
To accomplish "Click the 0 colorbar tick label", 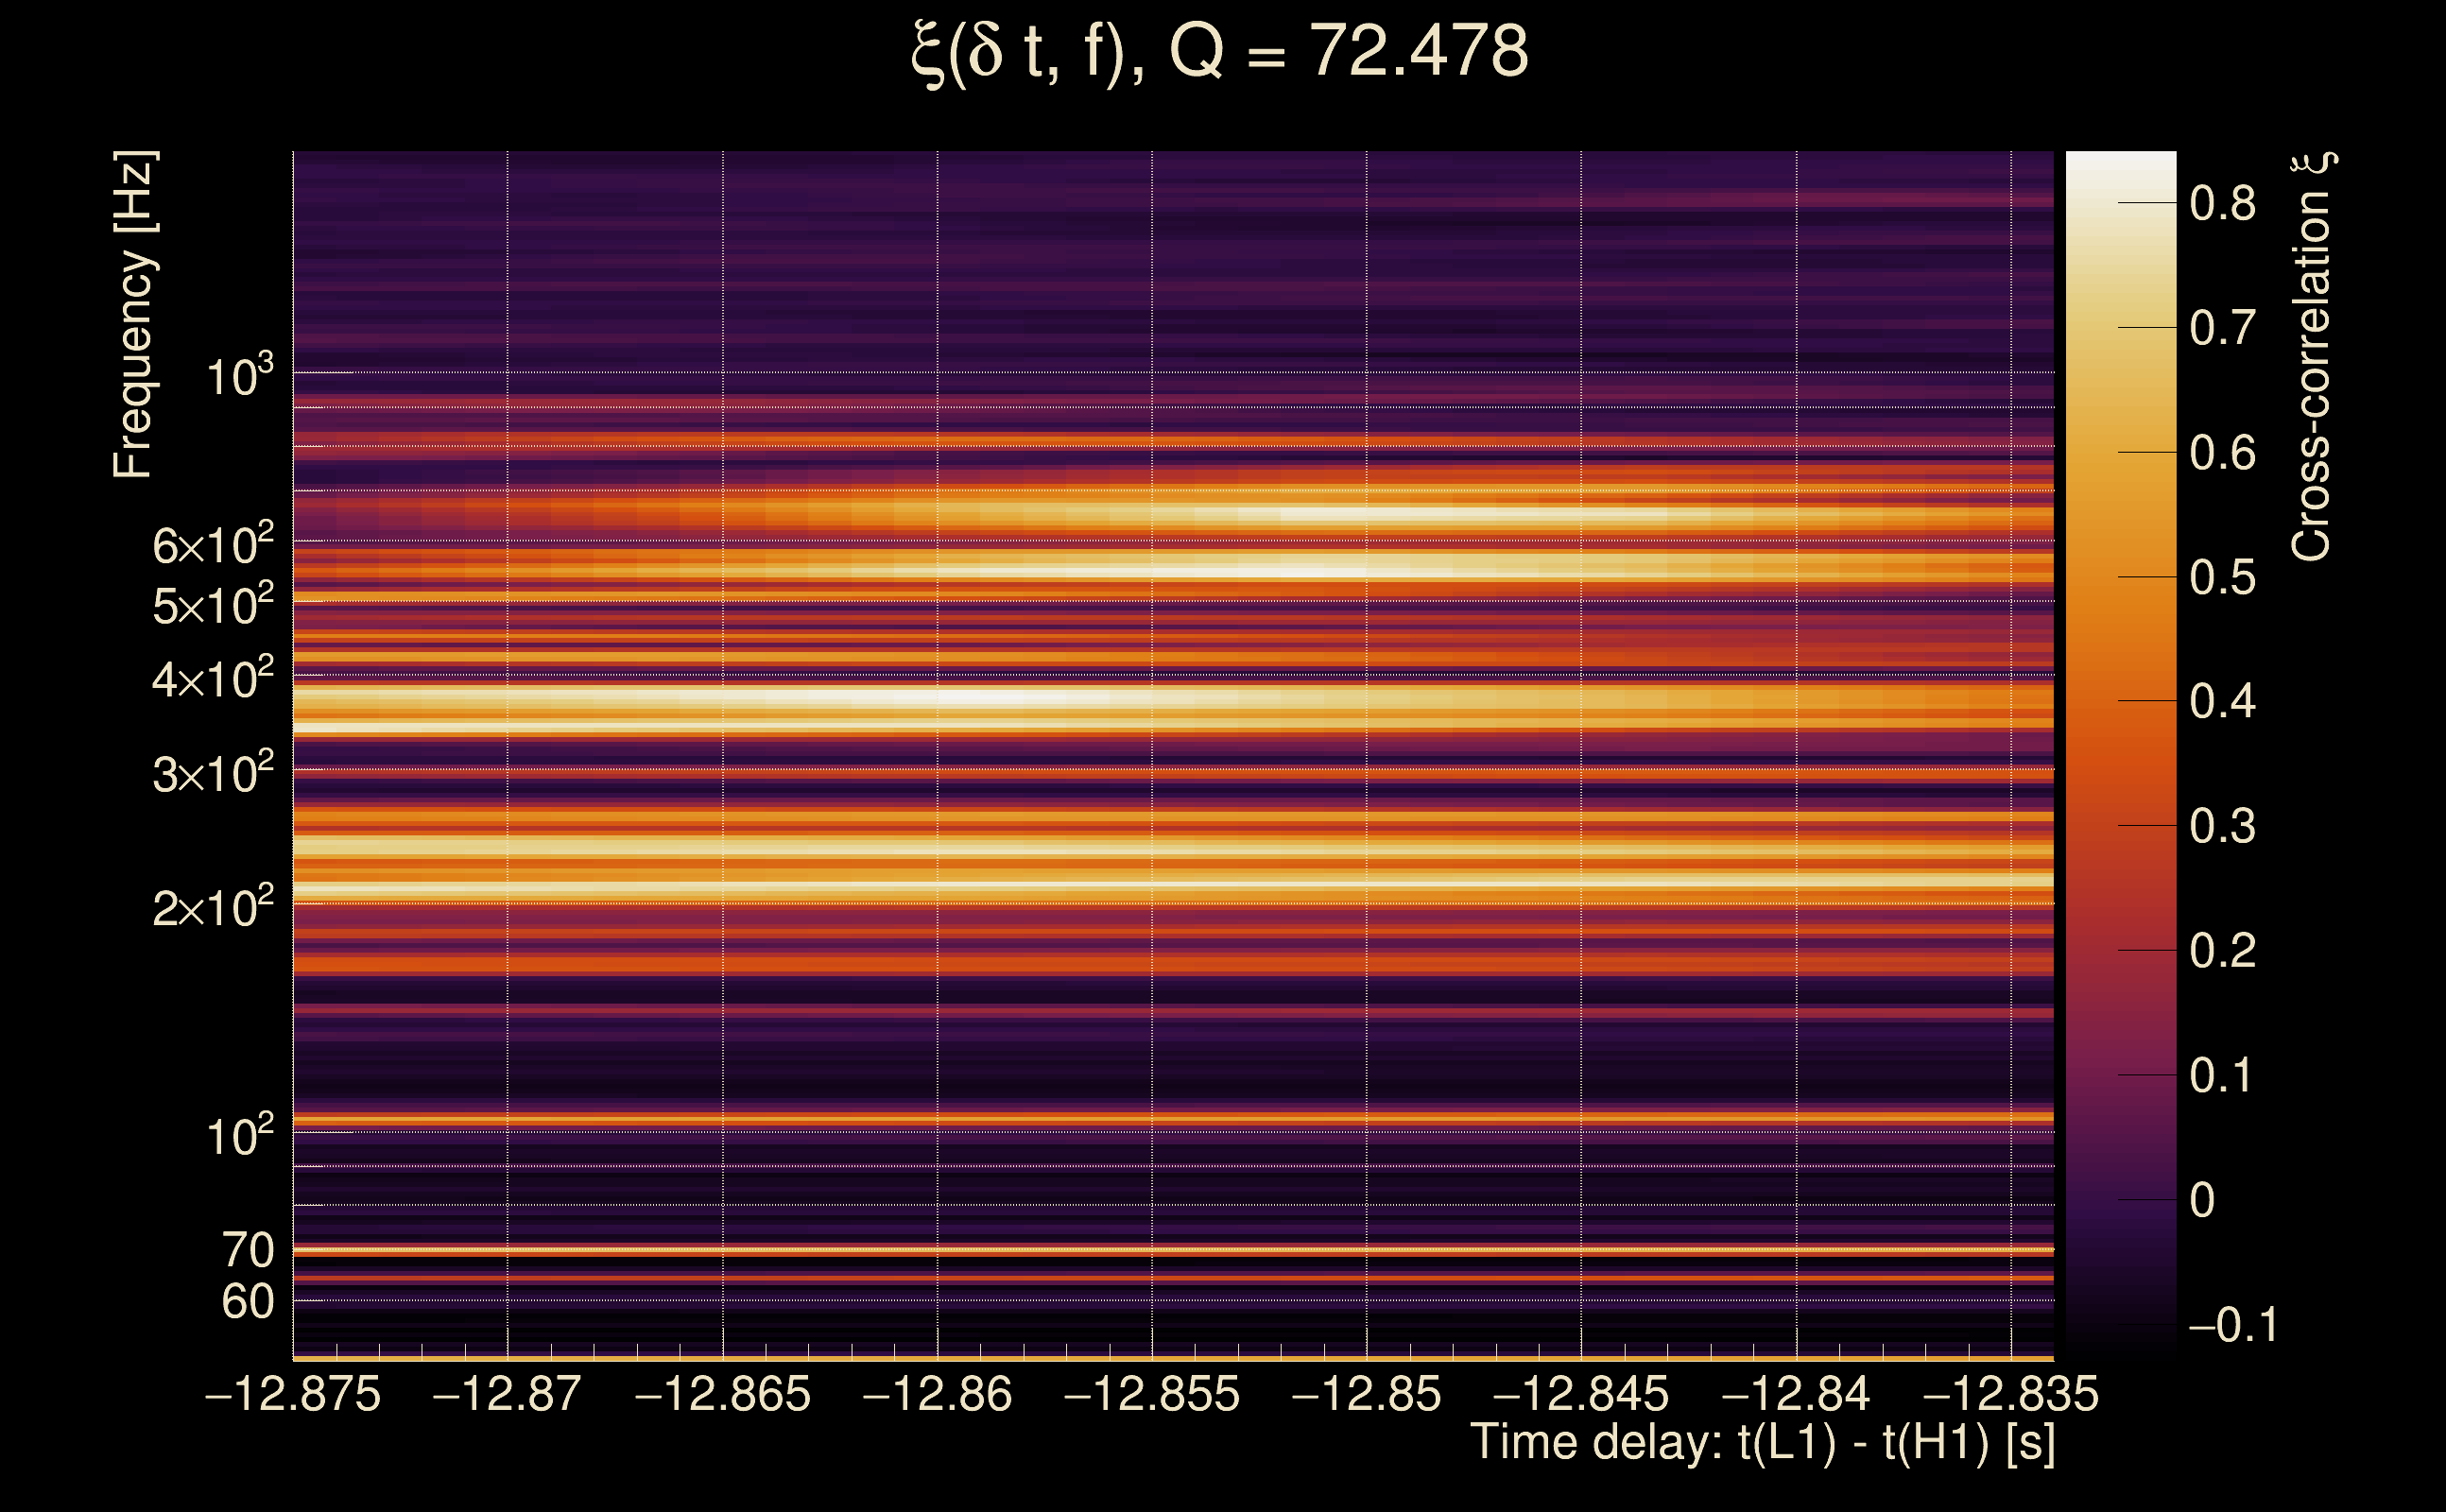I will pos(2202,1200).
